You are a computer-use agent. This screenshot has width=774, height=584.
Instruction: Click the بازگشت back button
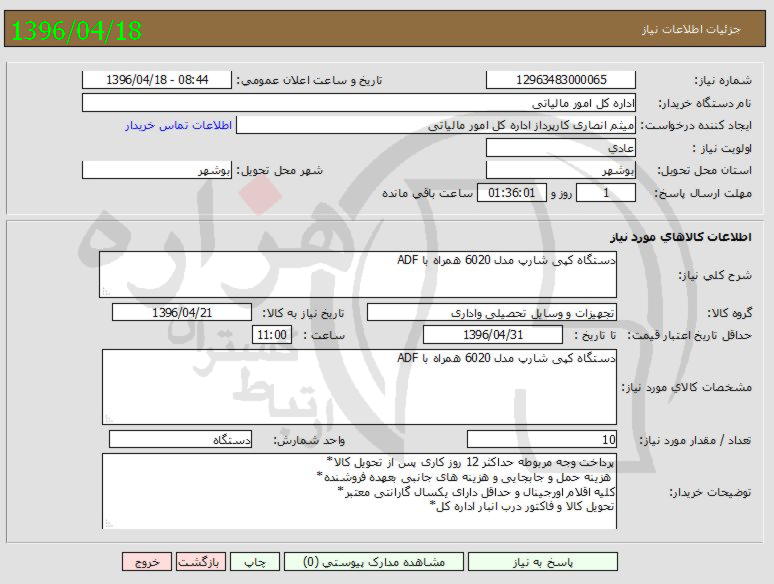(201, 562)
